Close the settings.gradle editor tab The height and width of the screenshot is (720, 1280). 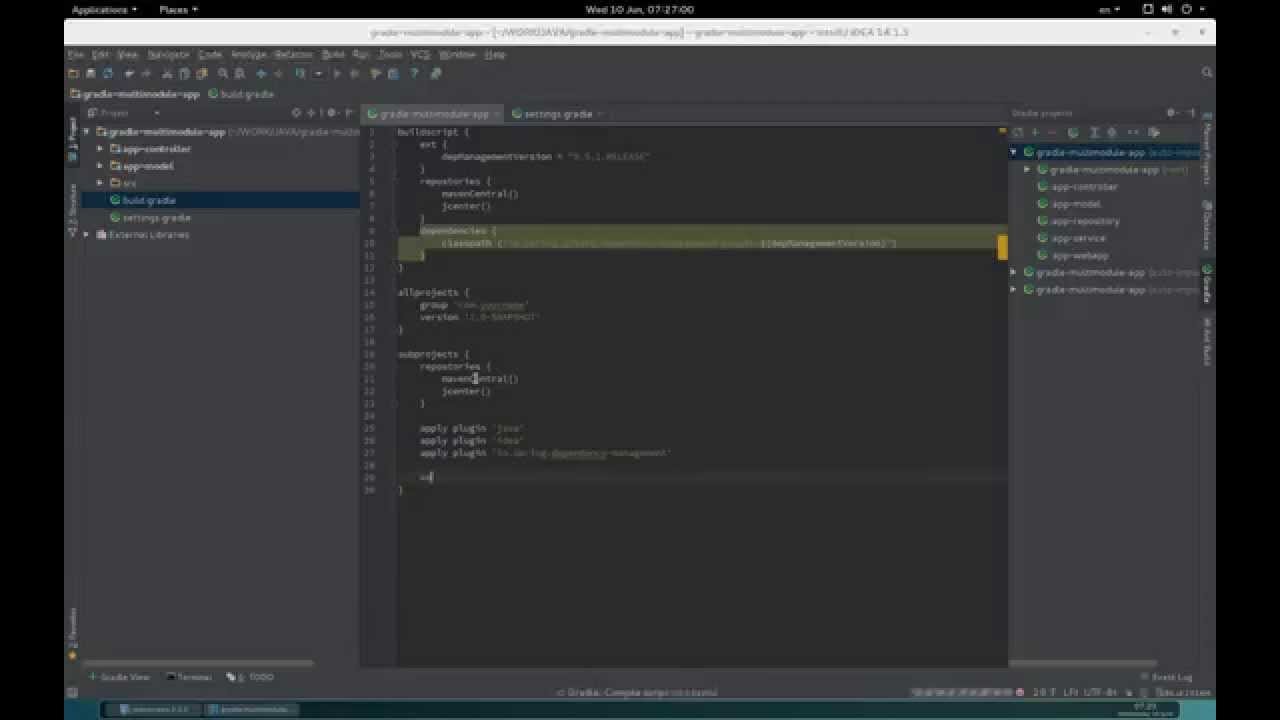(x=600, y=114)
